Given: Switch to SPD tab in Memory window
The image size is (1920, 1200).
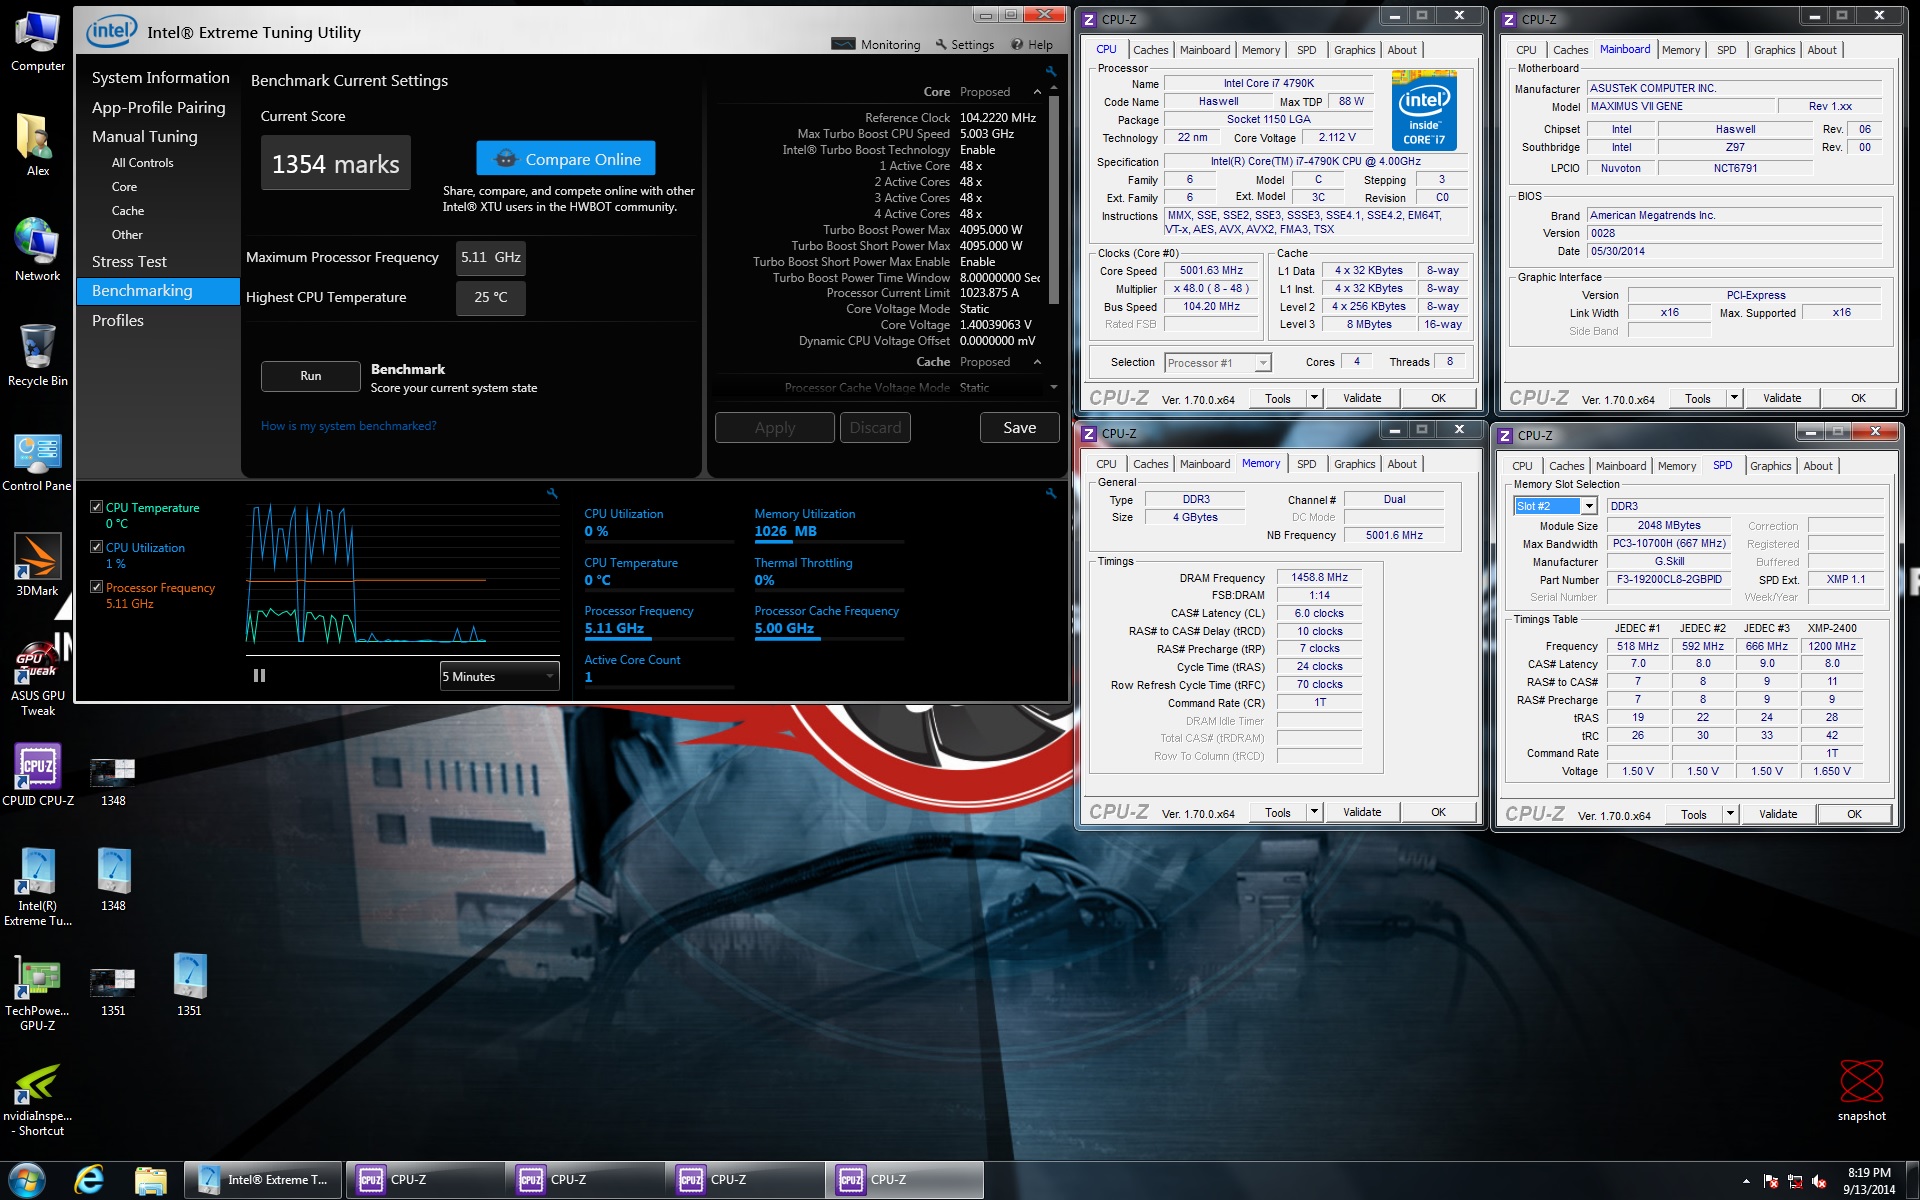Looking at the screenshot, I should click(1306, 464).
